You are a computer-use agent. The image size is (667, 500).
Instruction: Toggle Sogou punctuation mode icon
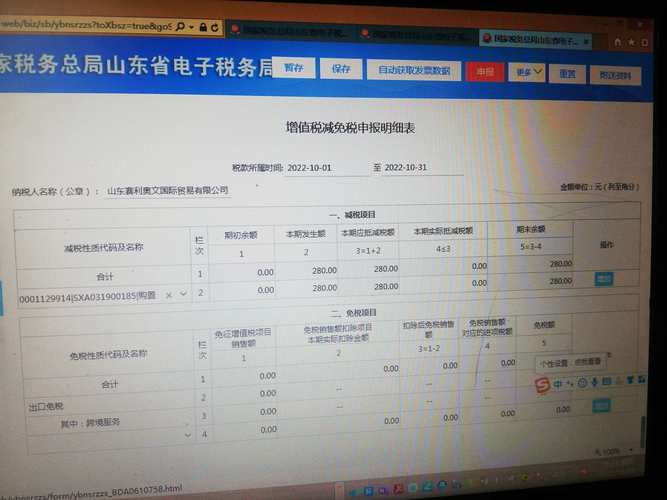[x=570, y=384]
